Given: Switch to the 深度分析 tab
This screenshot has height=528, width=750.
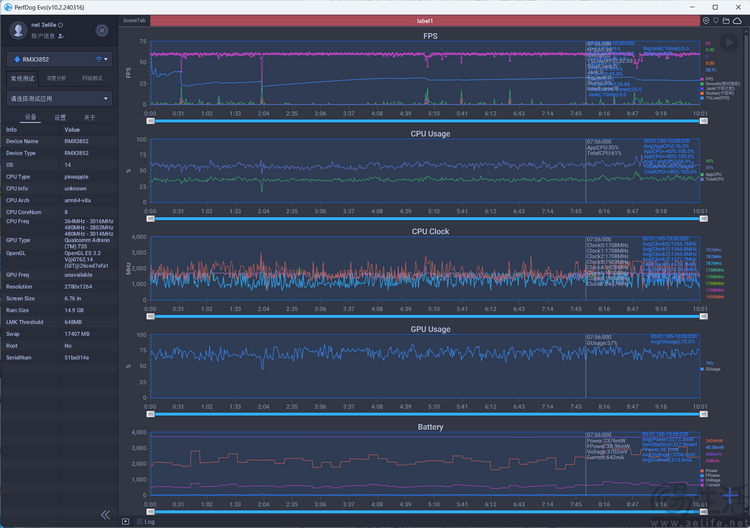Looking at the screenshot, I should pyautogui.click(x=56, y=78).
